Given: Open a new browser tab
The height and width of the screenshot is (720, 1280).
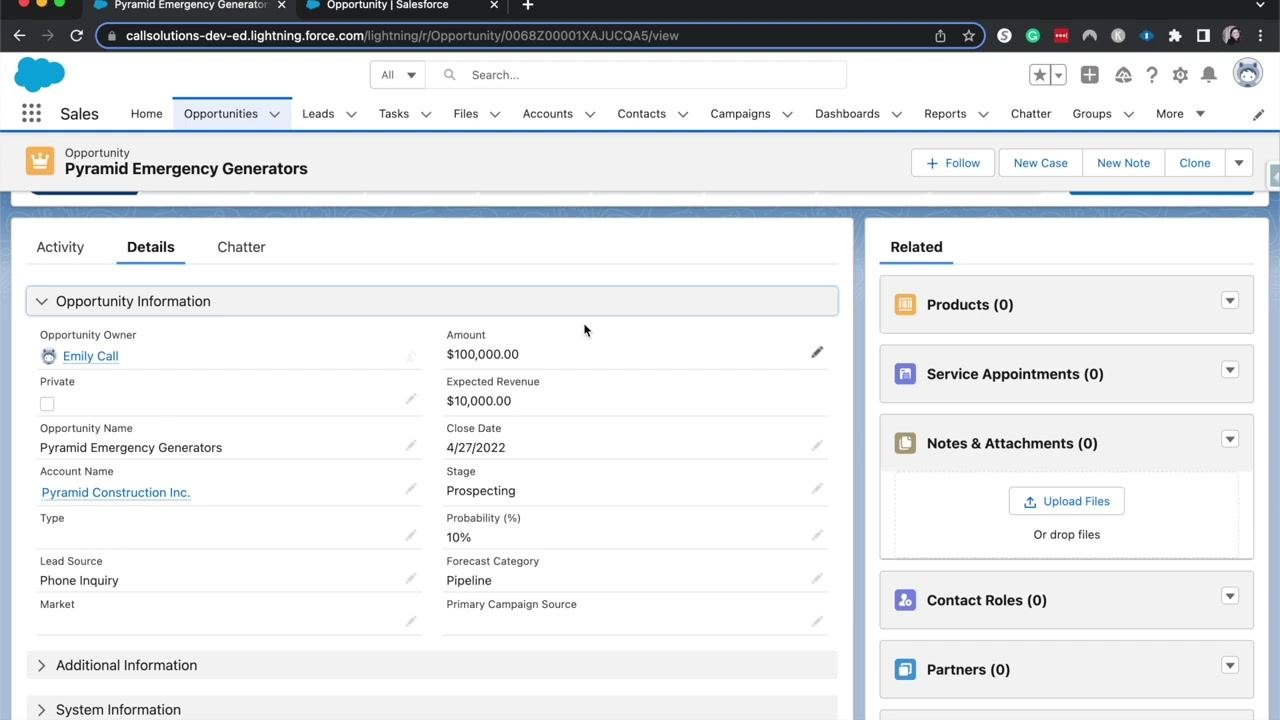Looking at the screenshot, I should click(x=527, y=5).
